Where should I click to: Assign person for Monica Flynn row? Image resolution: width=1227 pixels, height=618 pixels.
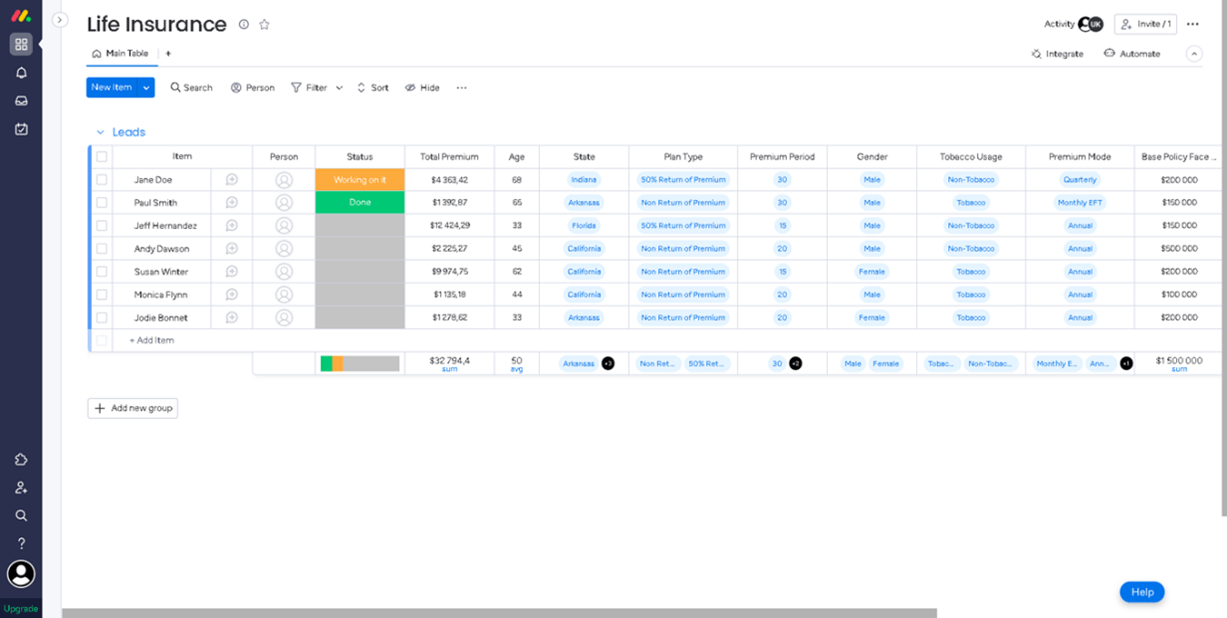tap(284, 295)
